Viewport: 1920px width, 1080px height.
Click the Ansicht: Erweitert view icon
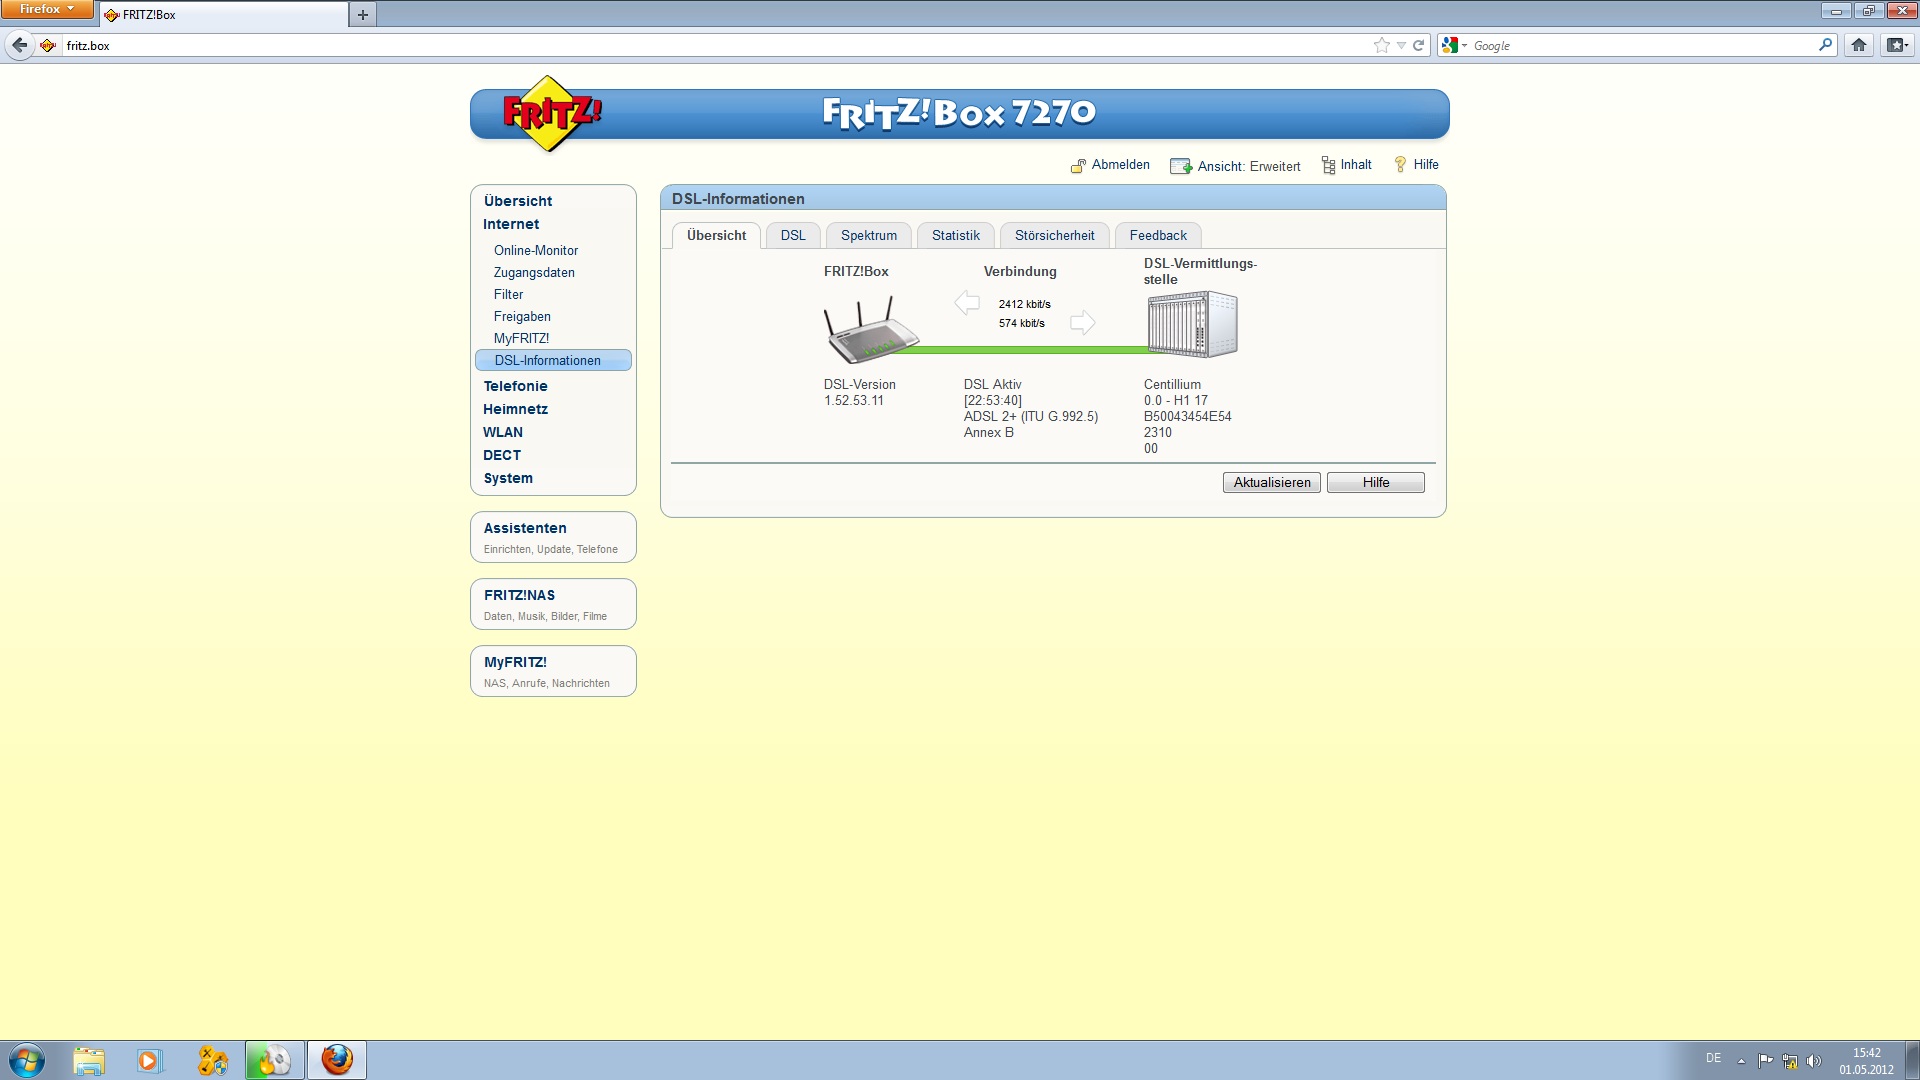1180,166
